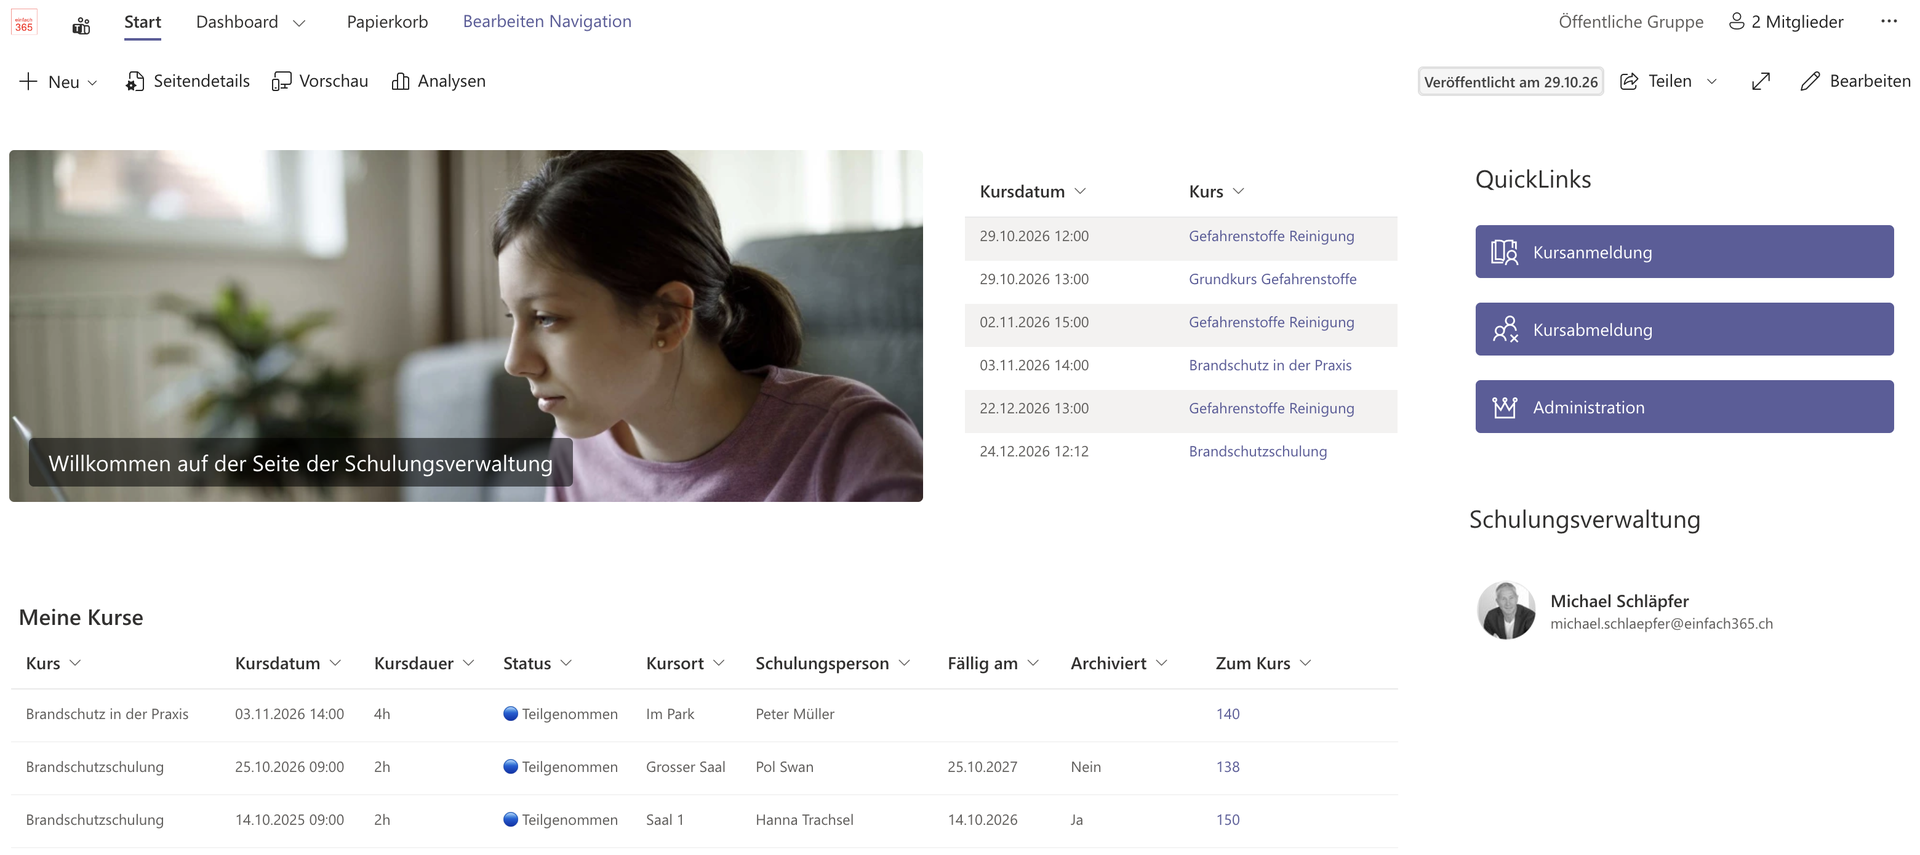The height and width of the screenshot is (855, 1920).
Task: Open the Vorschau preview
Action: coord(320,81)
